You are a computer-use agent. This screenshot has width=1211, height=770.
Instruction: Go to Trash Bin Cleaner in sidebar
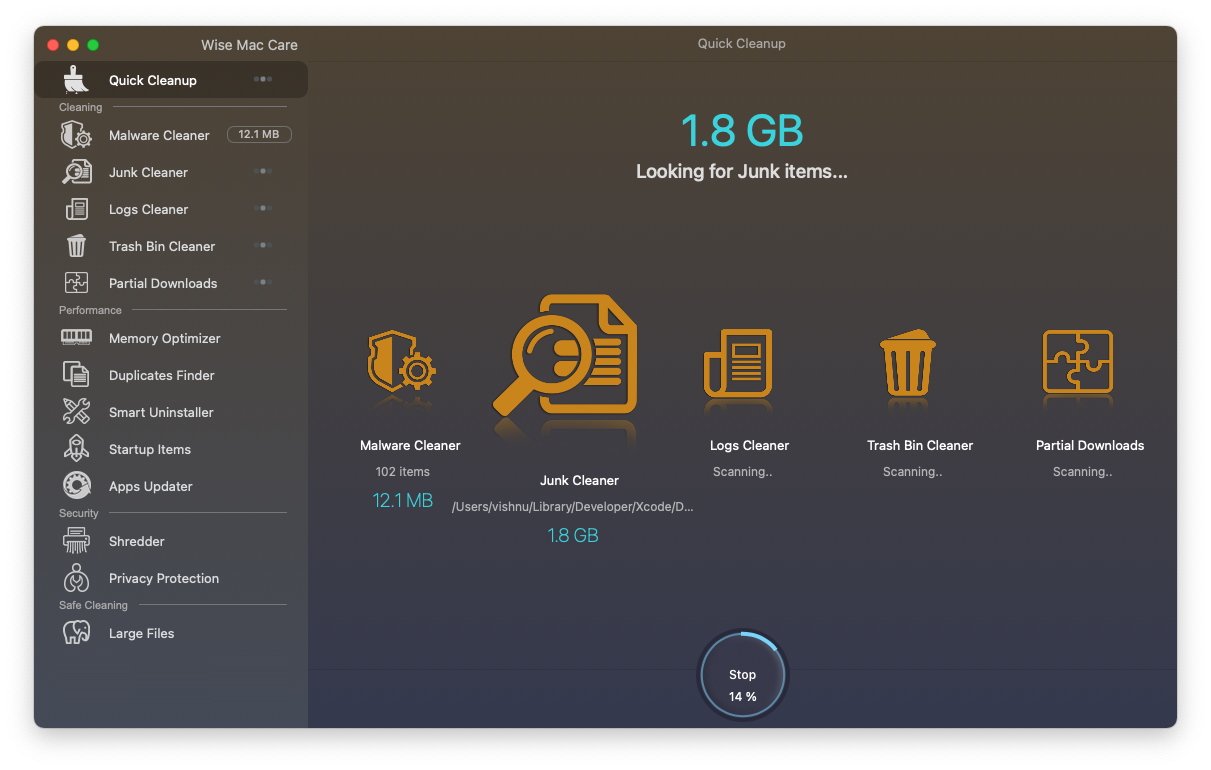coord(171,246)
